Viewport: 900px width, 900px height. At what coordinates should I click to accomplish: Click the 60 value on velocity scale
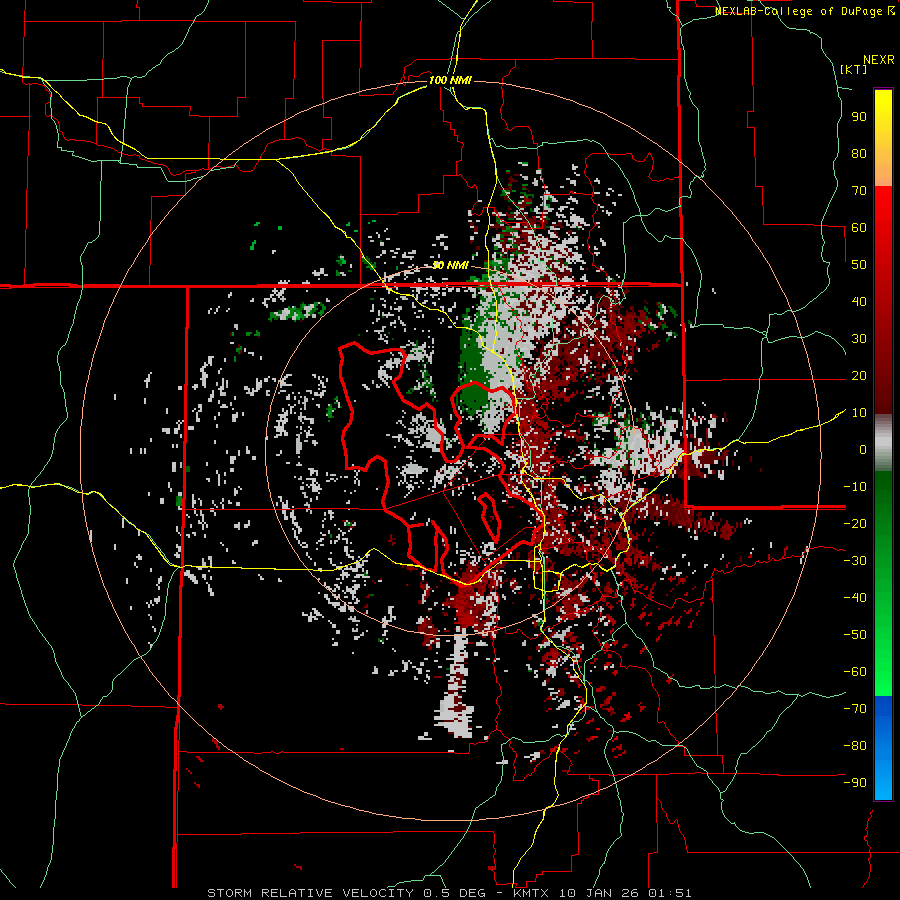pos(859,227)
